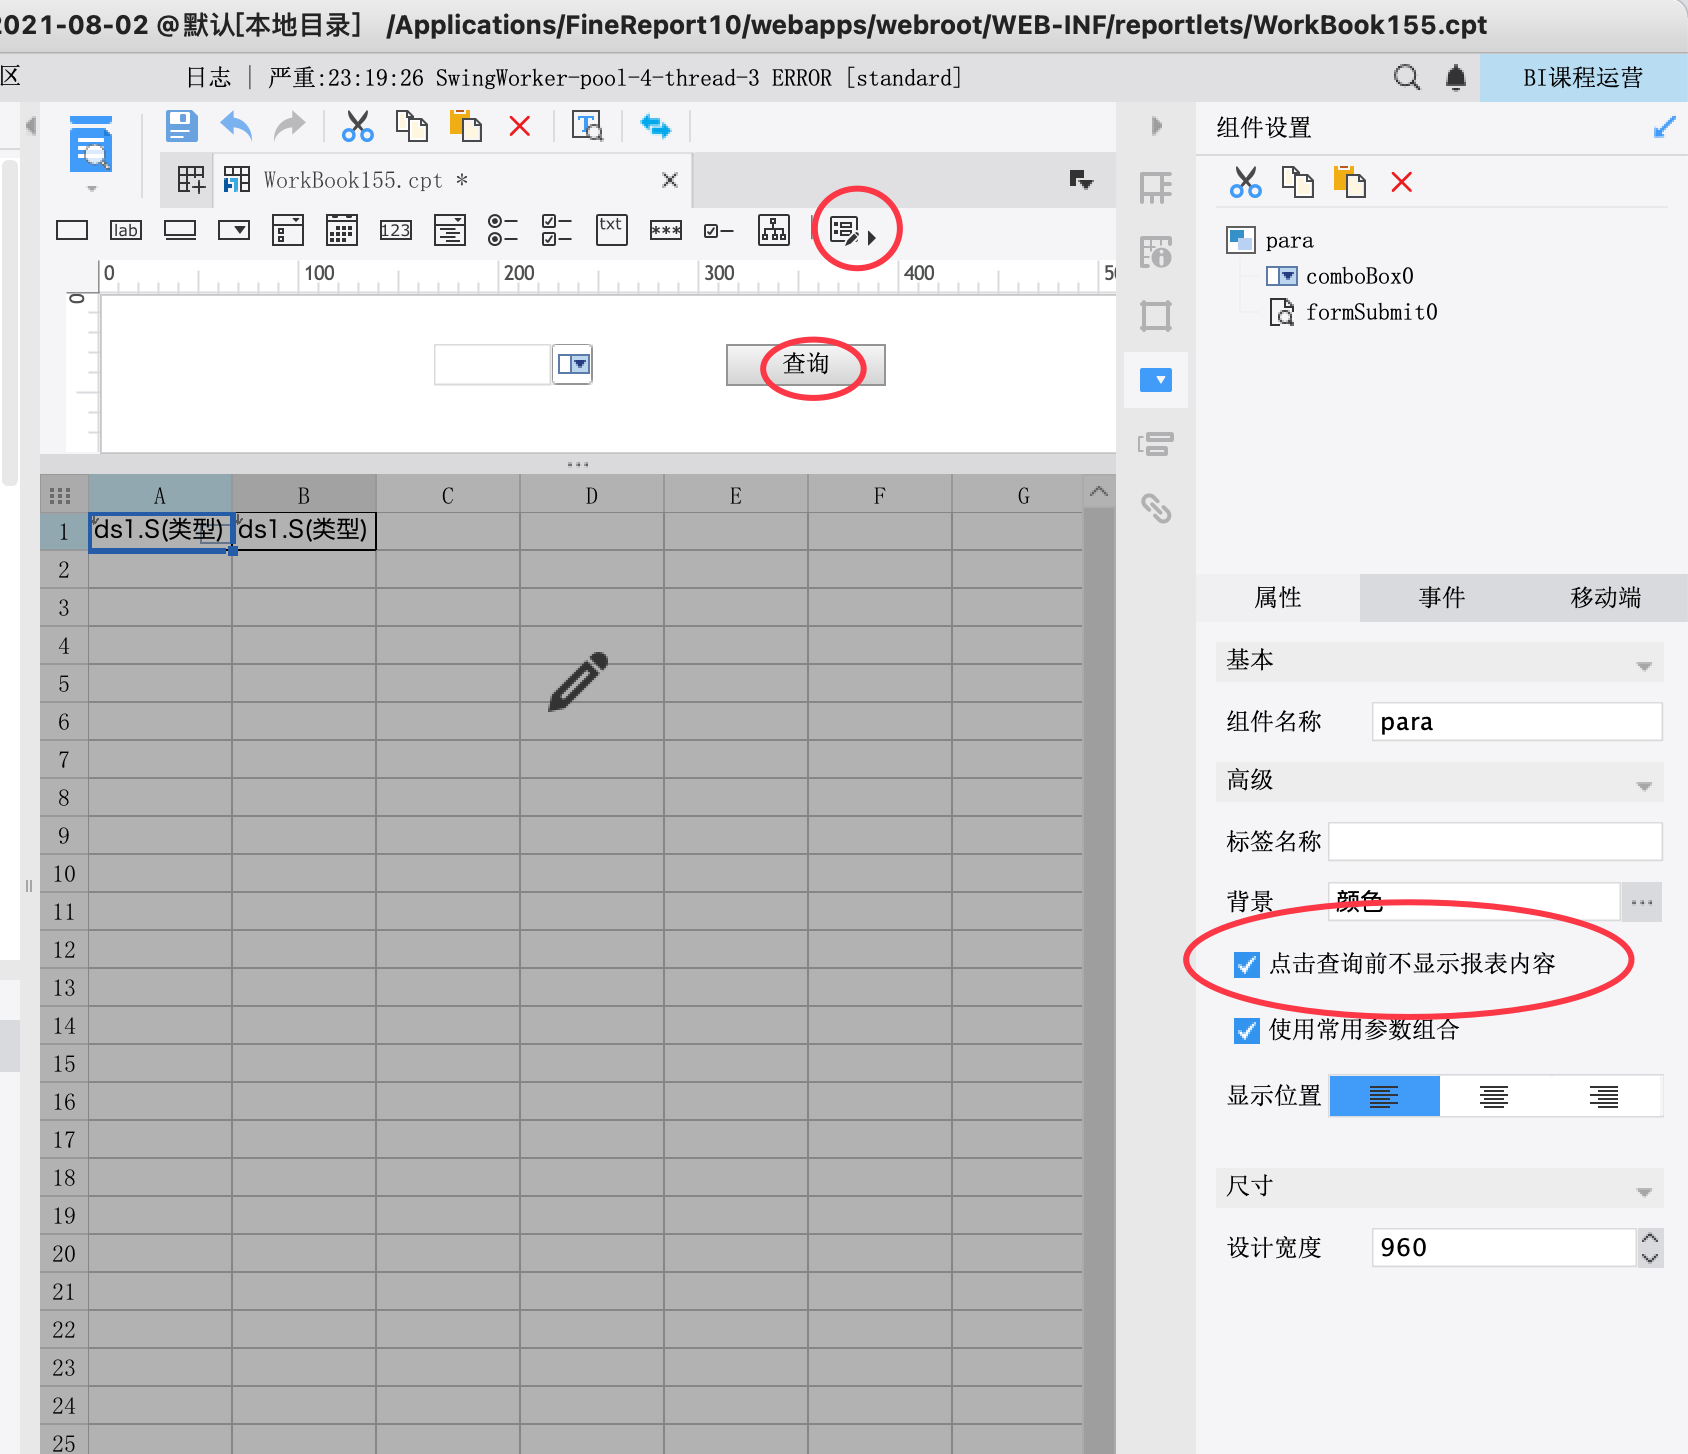Open the hyperlink sidebar panel

tap(1156, 508)
